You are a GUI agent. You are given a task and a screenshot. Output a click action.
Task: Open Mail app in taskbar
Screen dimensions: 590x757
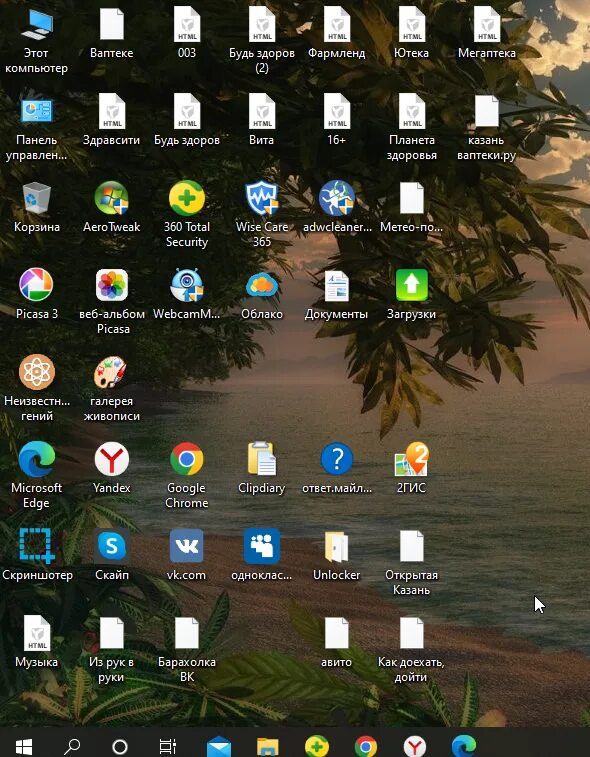click(219, 746)
